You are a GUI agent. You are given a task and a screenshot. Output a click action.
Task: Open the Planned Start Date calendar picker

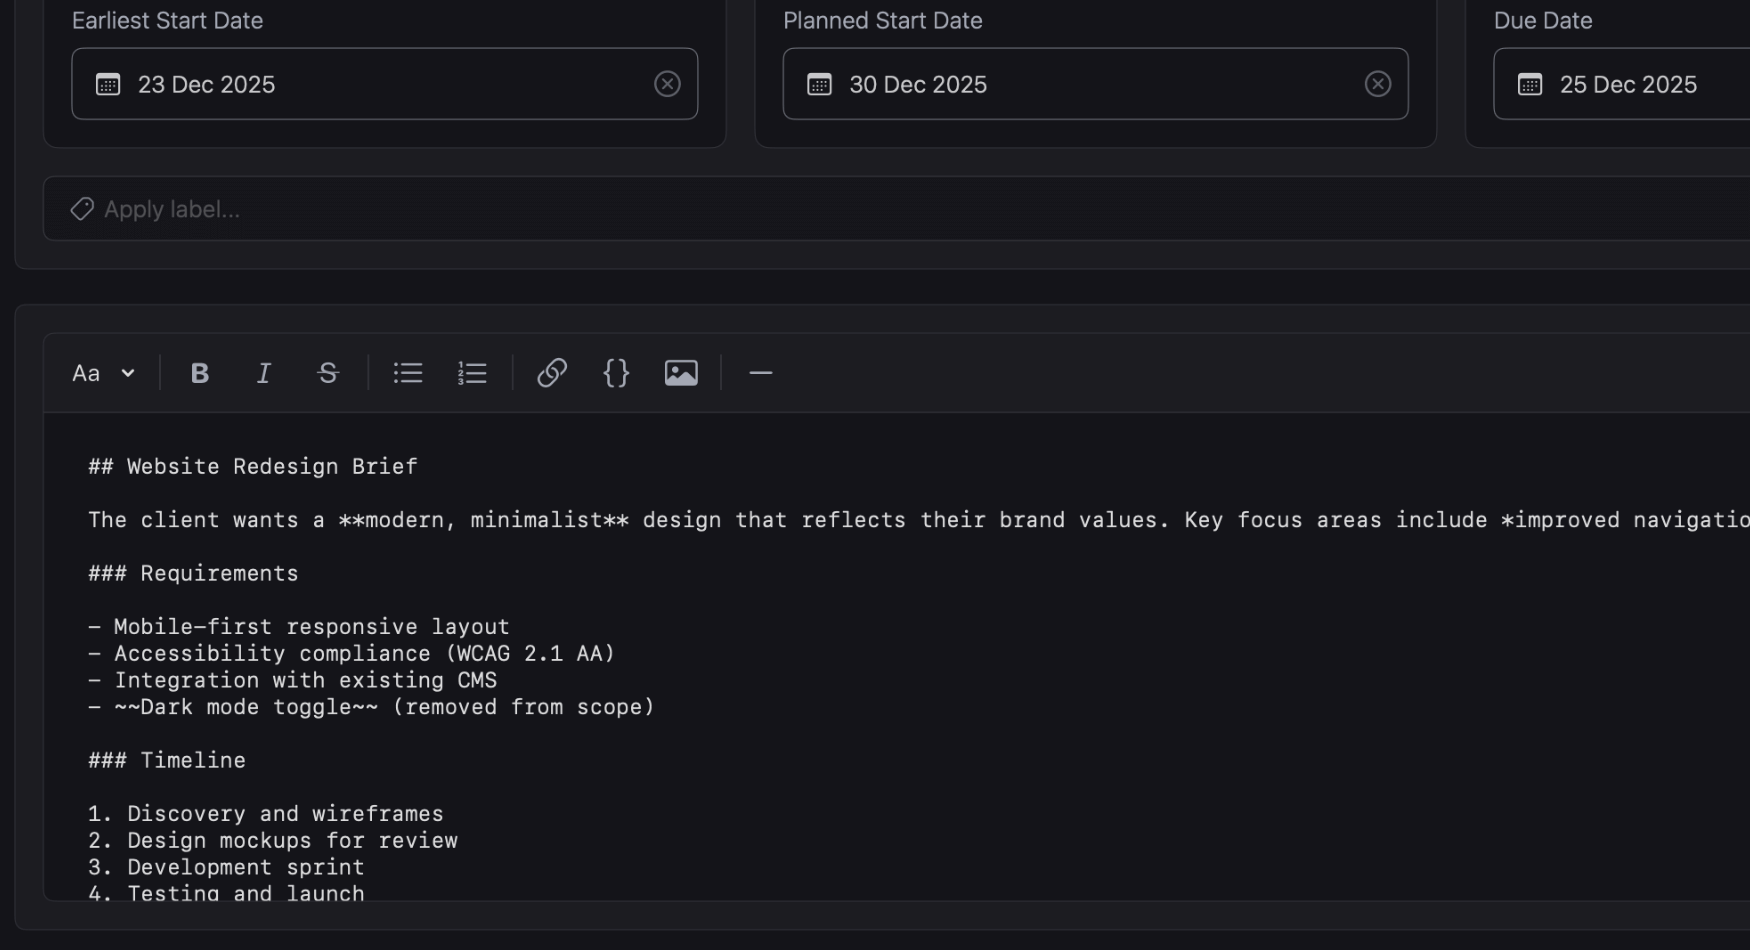[818, 84]
